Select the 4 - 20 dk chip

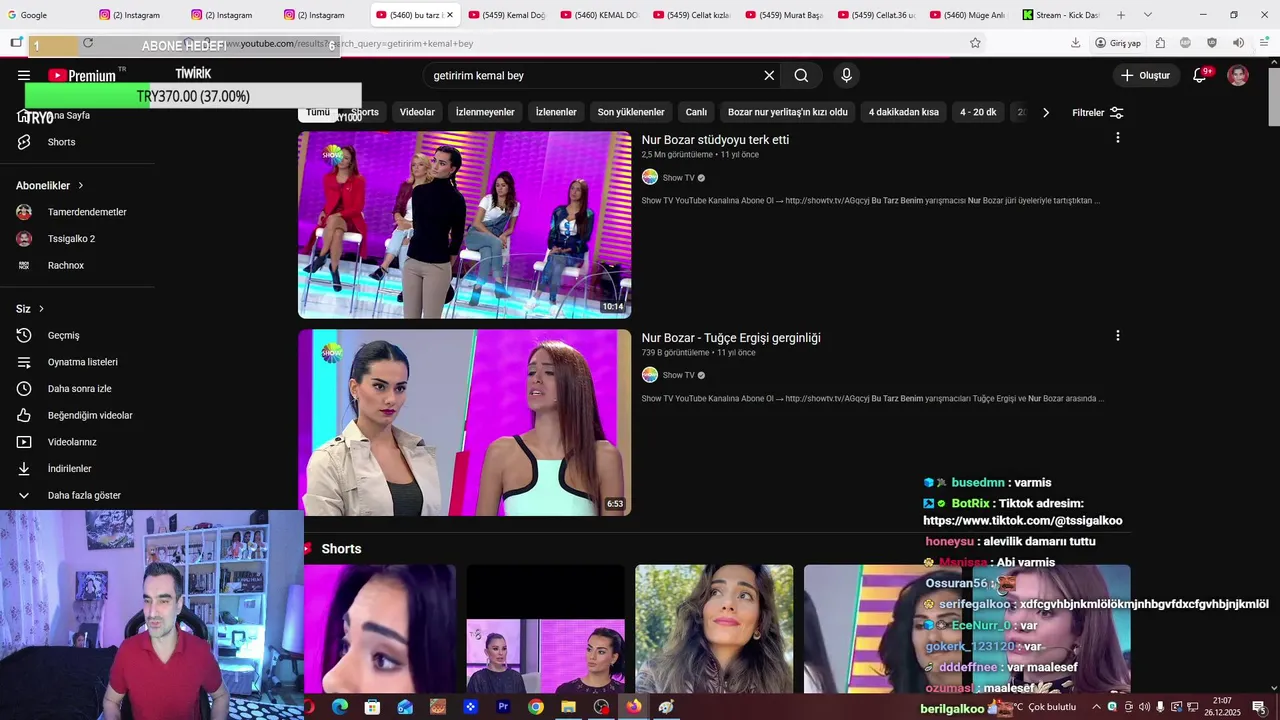coord(978,112)
